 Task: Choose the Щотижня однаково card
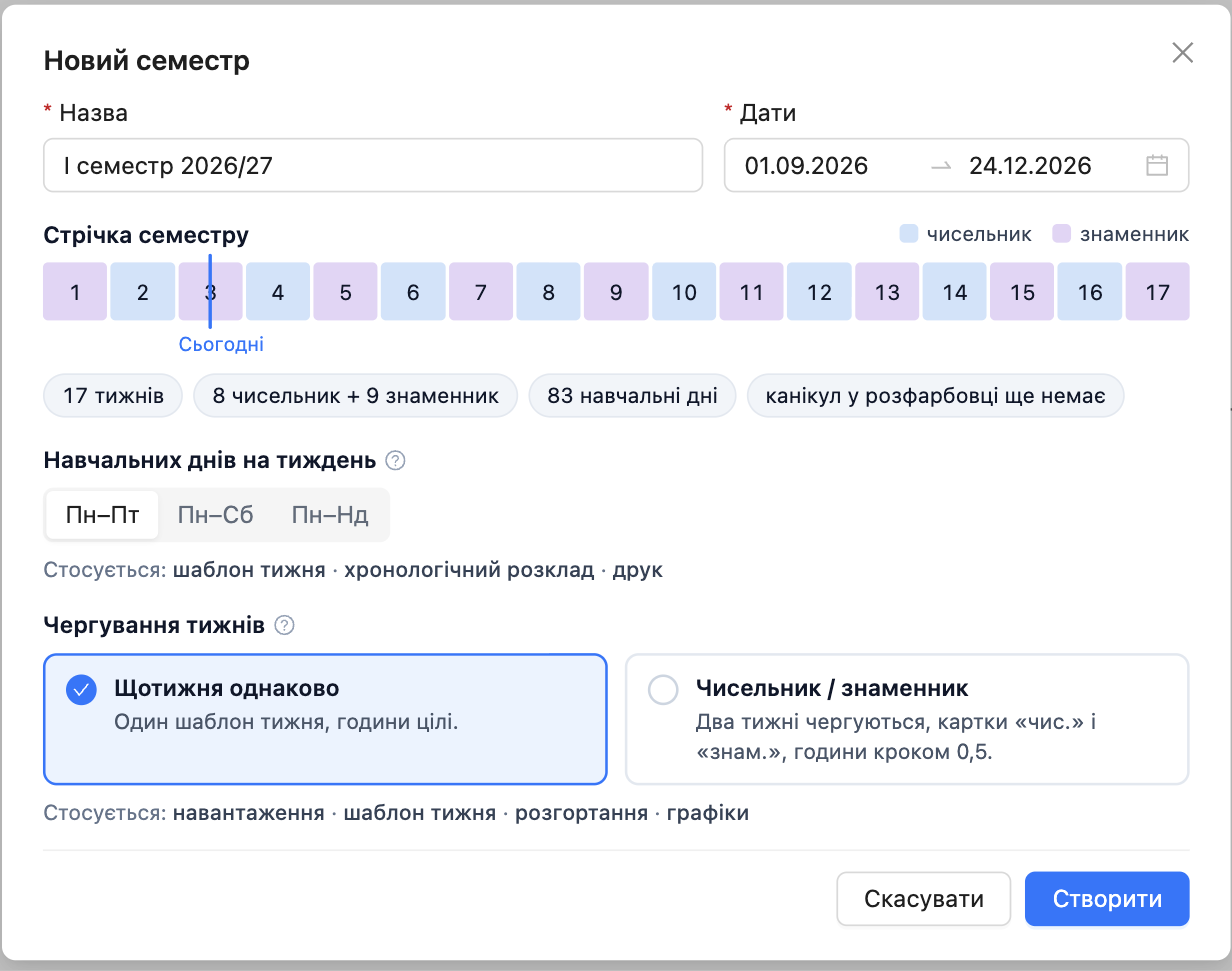coord(325,719)
